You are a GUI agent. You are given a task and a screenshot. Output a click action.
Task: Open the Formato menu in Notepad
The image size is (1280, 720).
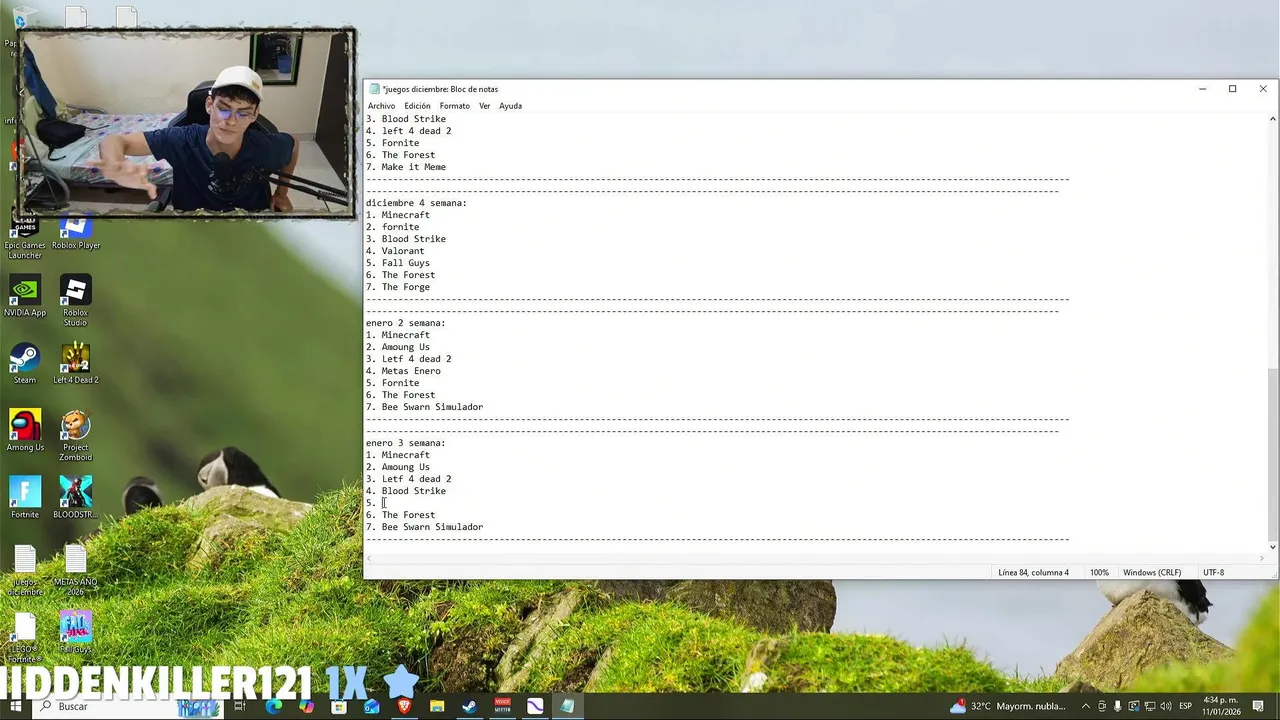click(x=454, y=106)
